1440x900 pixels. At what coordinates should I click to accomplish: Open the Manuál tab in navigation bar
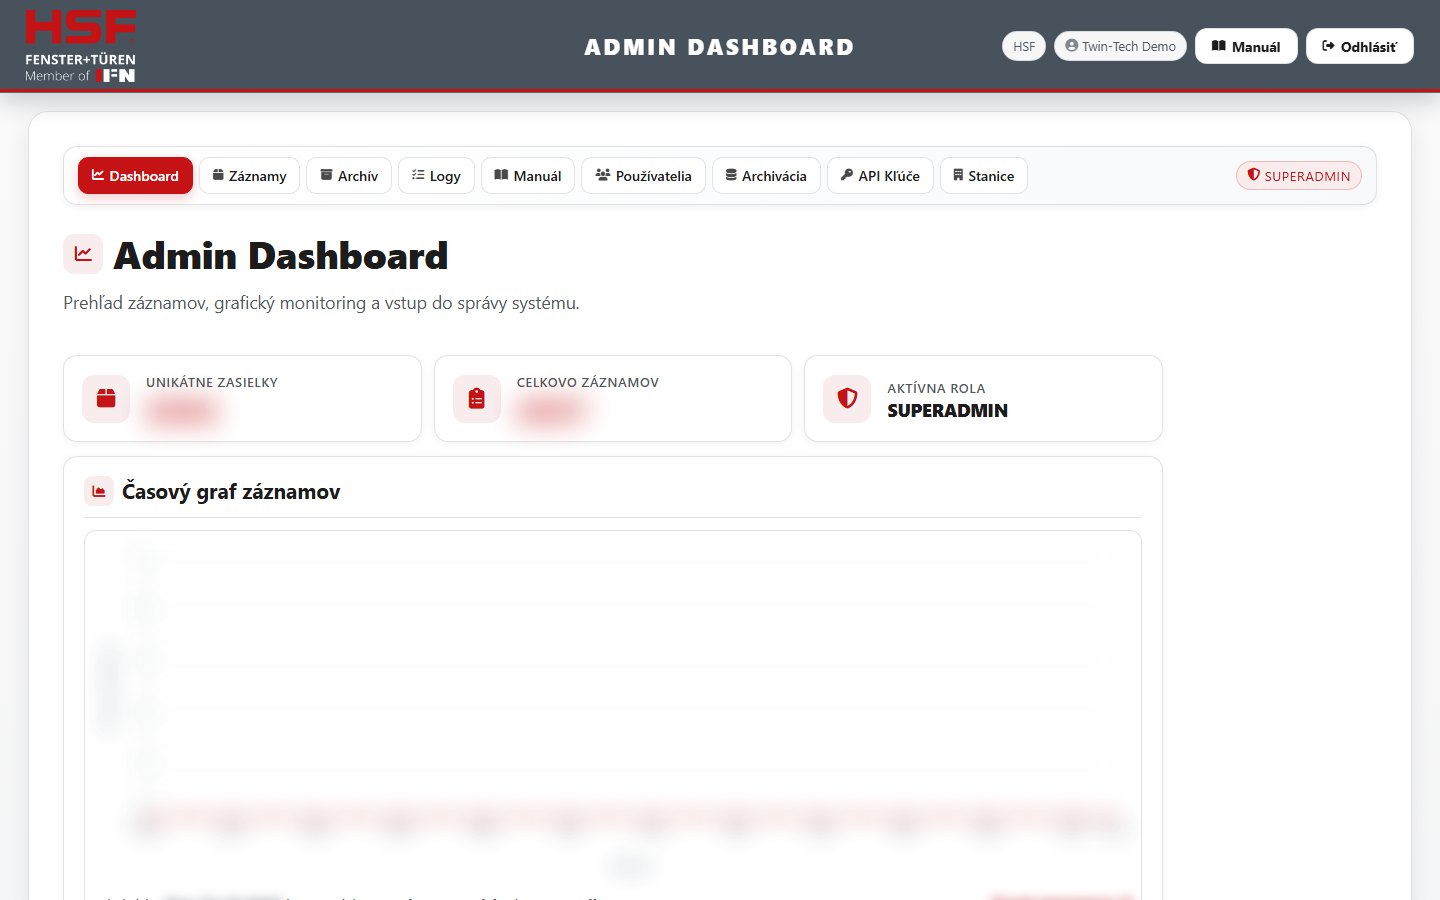coord(528,176)
